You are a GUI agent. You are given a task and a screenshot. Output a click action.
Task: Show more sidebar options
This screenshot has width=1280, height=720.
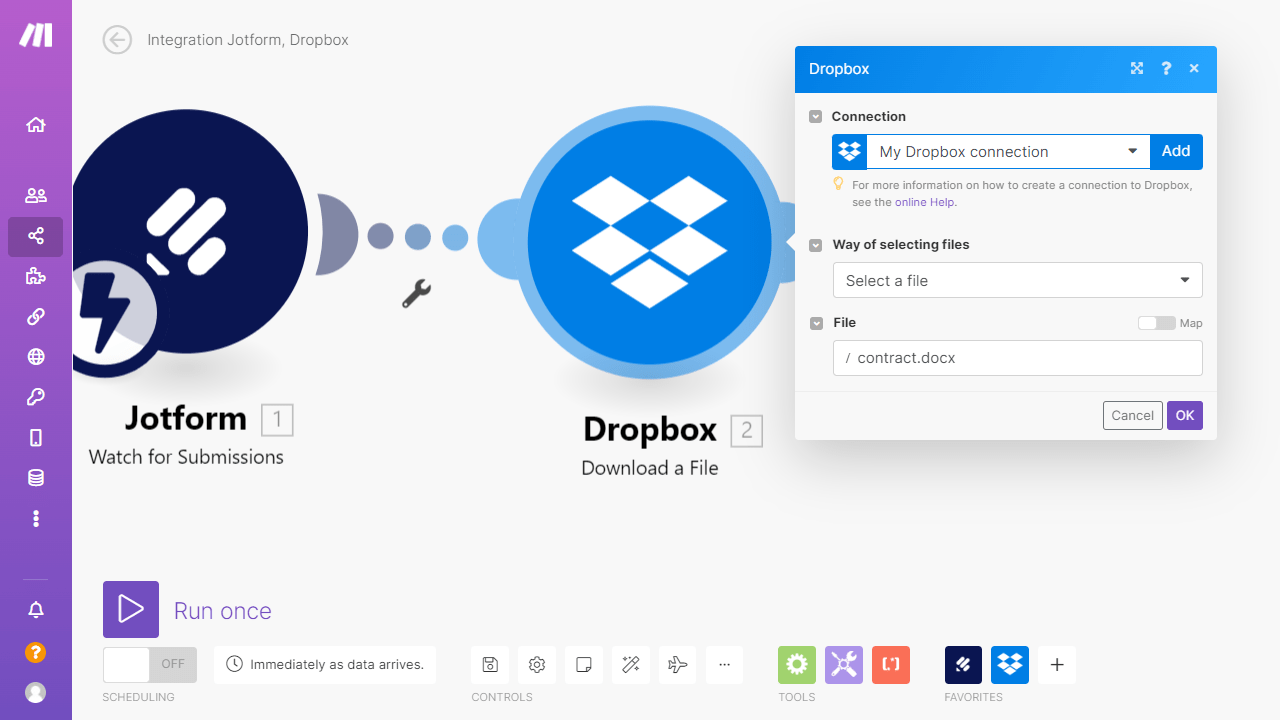pos(36,518)
